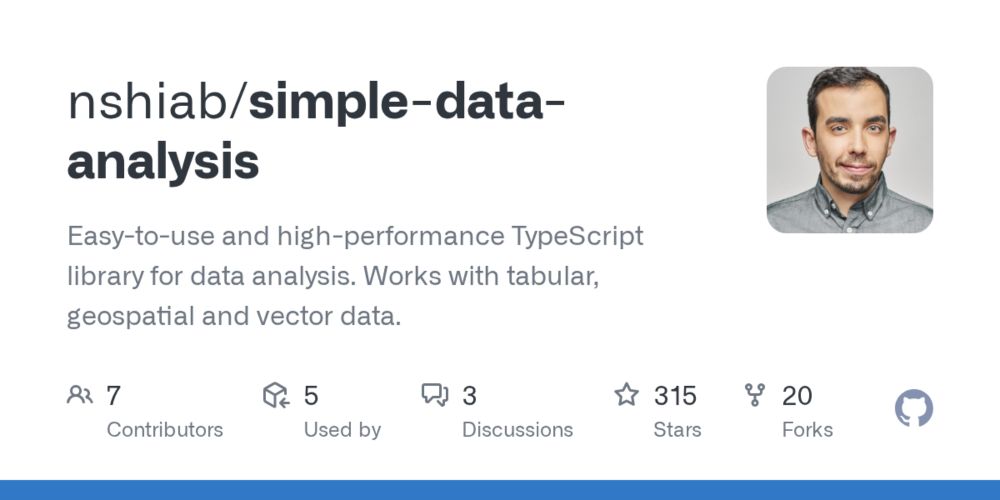This screenshot has width=1000, height=500.
Task: Click the TypeScript library description text
Action: click(x=355, y=277)
